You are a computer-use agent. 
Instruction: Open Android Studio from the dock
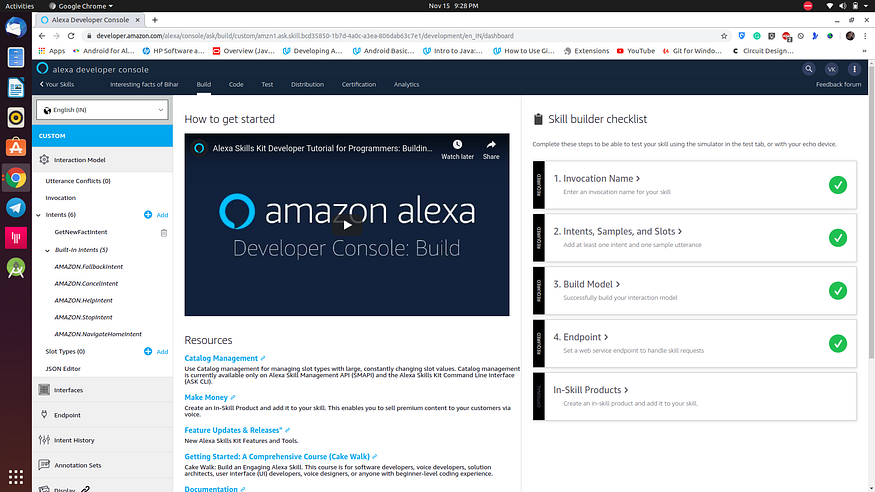click(x=16, y=268)
